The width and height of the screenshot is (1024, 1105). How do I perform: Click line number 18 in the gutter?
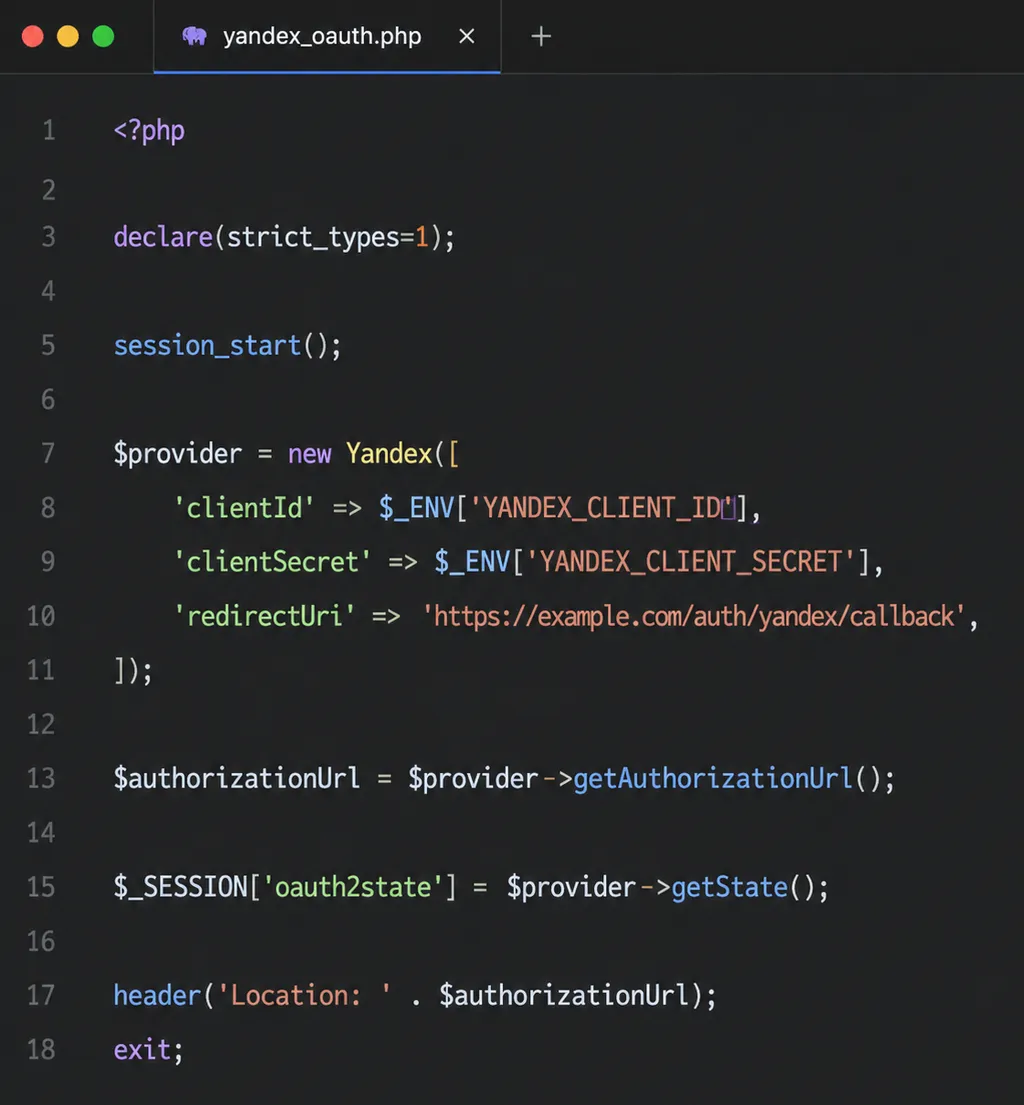coord(41,1049)
